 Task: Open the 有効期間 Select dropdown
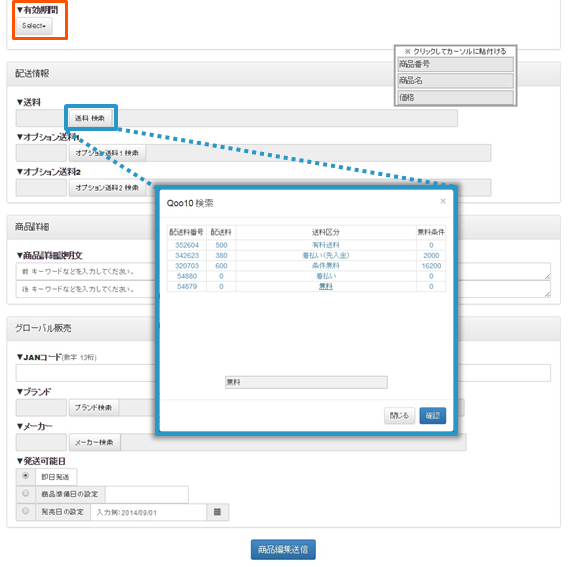pyautogui.click(x=34, y=26)
